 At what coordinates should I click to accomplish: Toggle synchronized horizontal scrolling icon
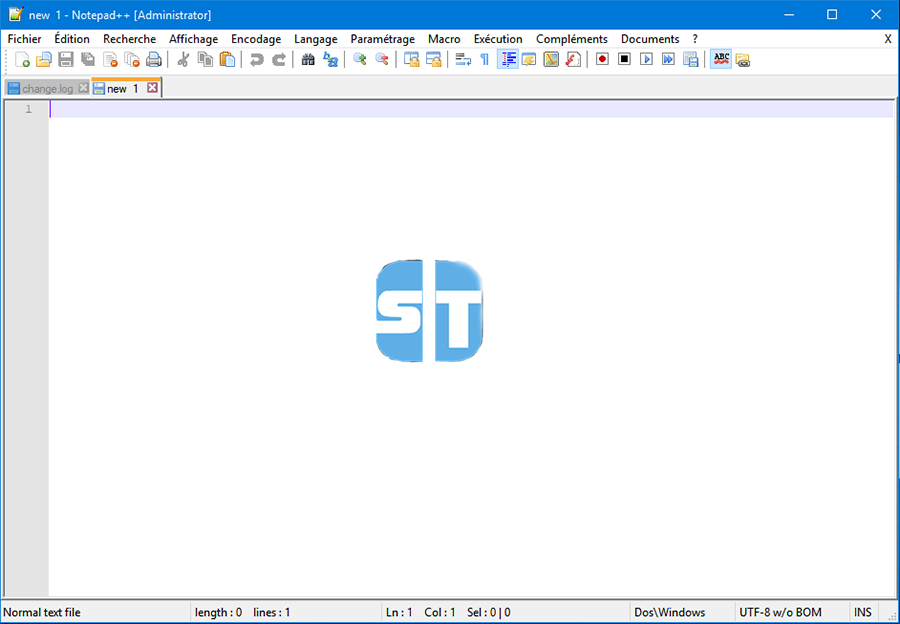433,59
